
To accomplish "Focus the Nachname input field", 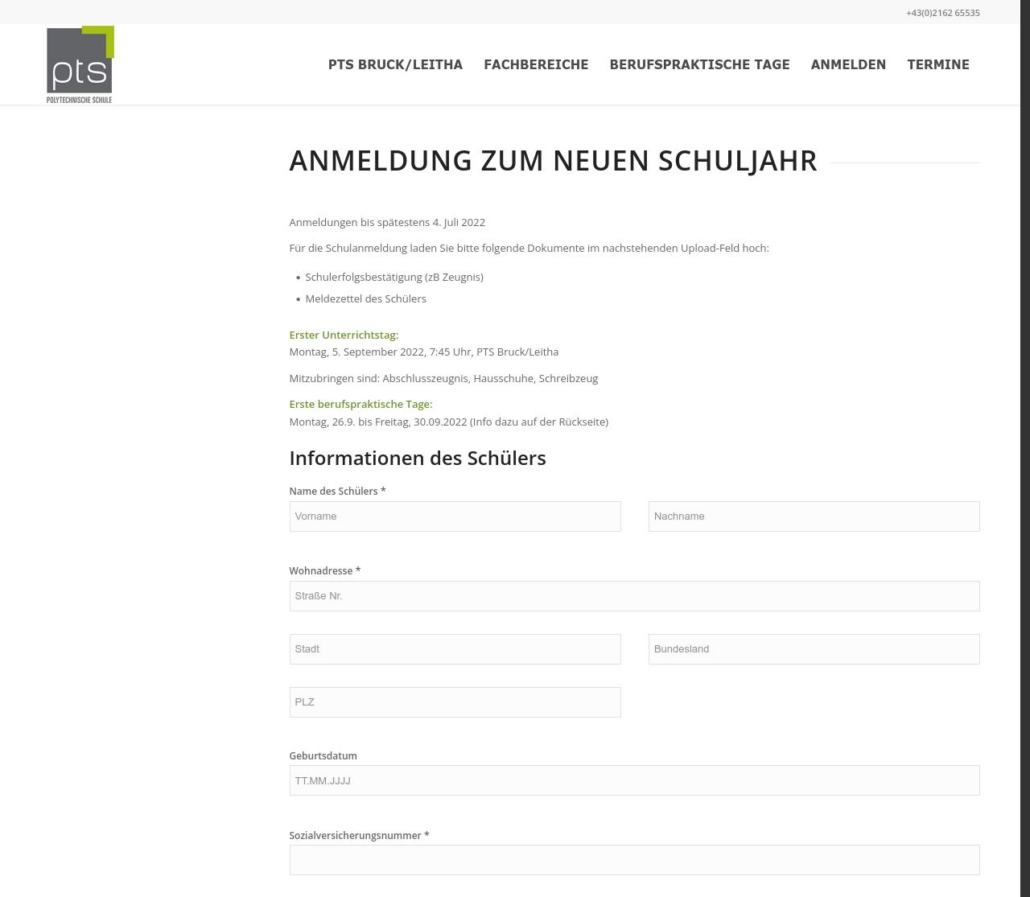I will [x=814, y=516].
